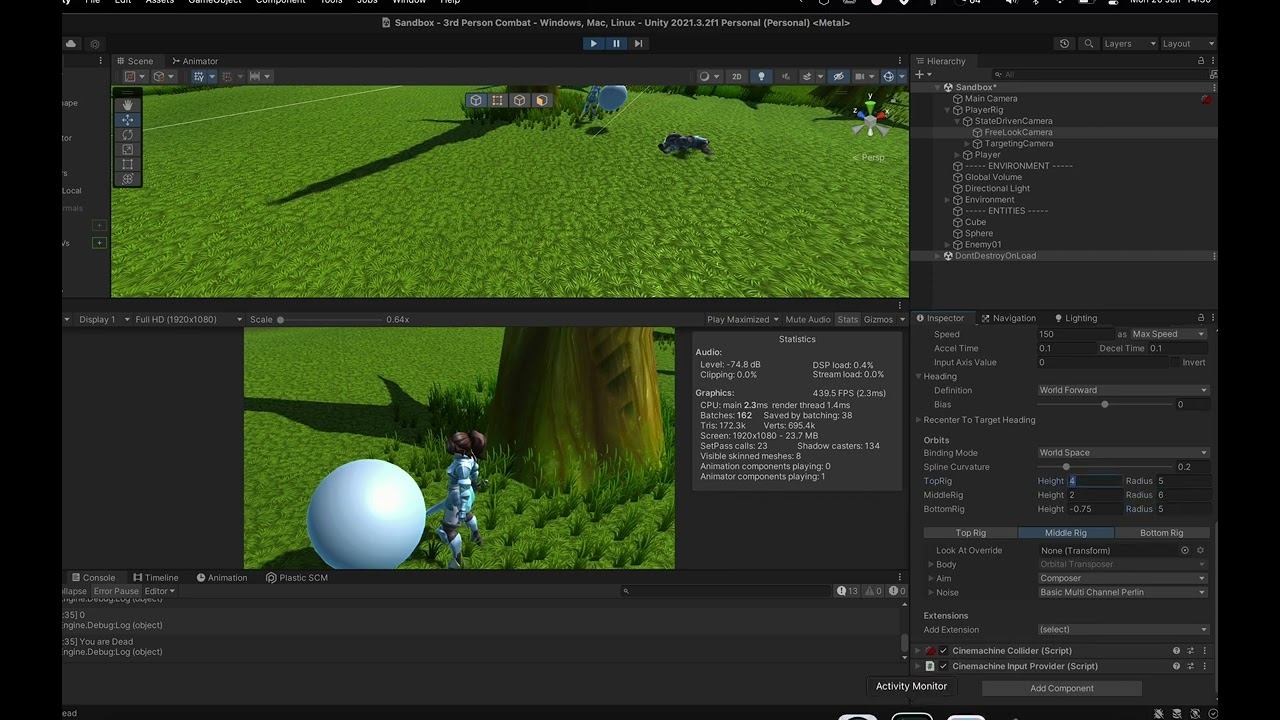Select the Scale tool in Scene tools
This screenshot has height=720, width=1280.
127,149
